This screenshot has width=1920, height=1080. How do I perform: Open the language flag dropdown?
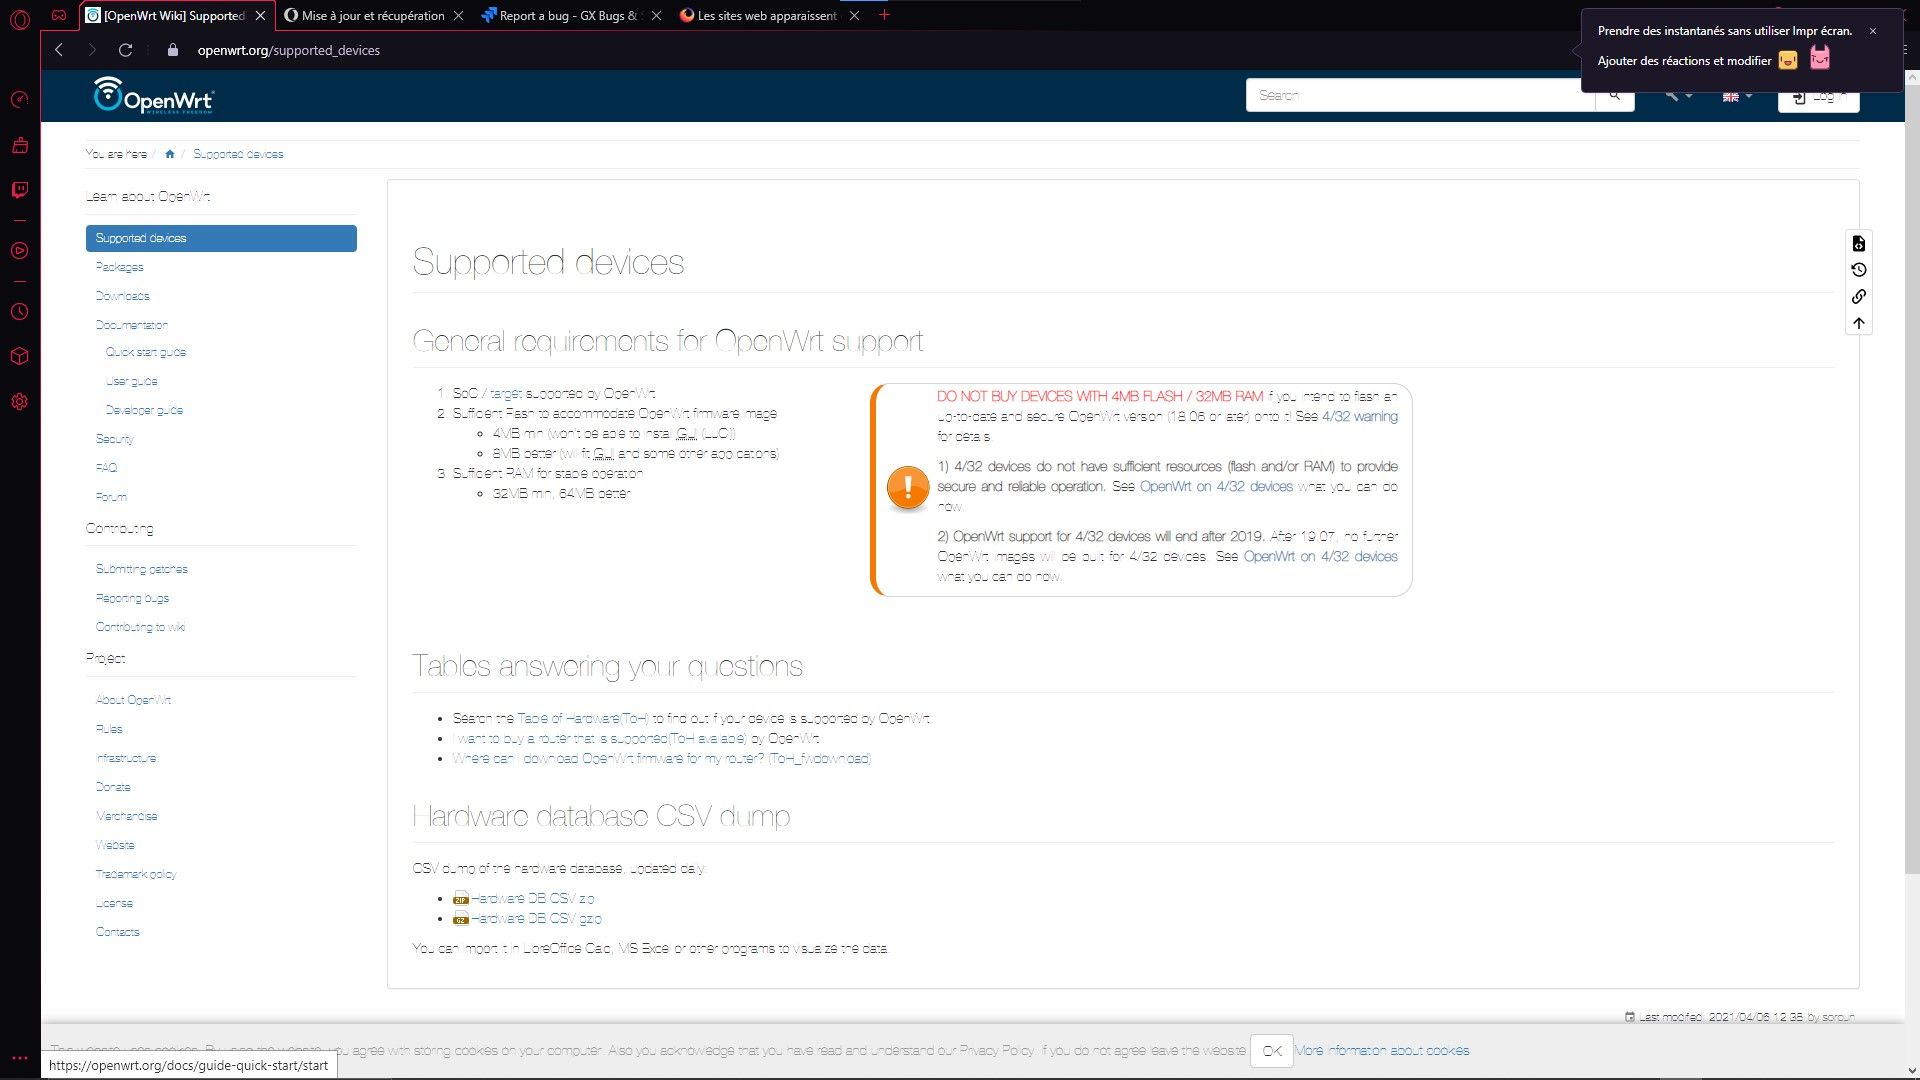(1737, 96)
